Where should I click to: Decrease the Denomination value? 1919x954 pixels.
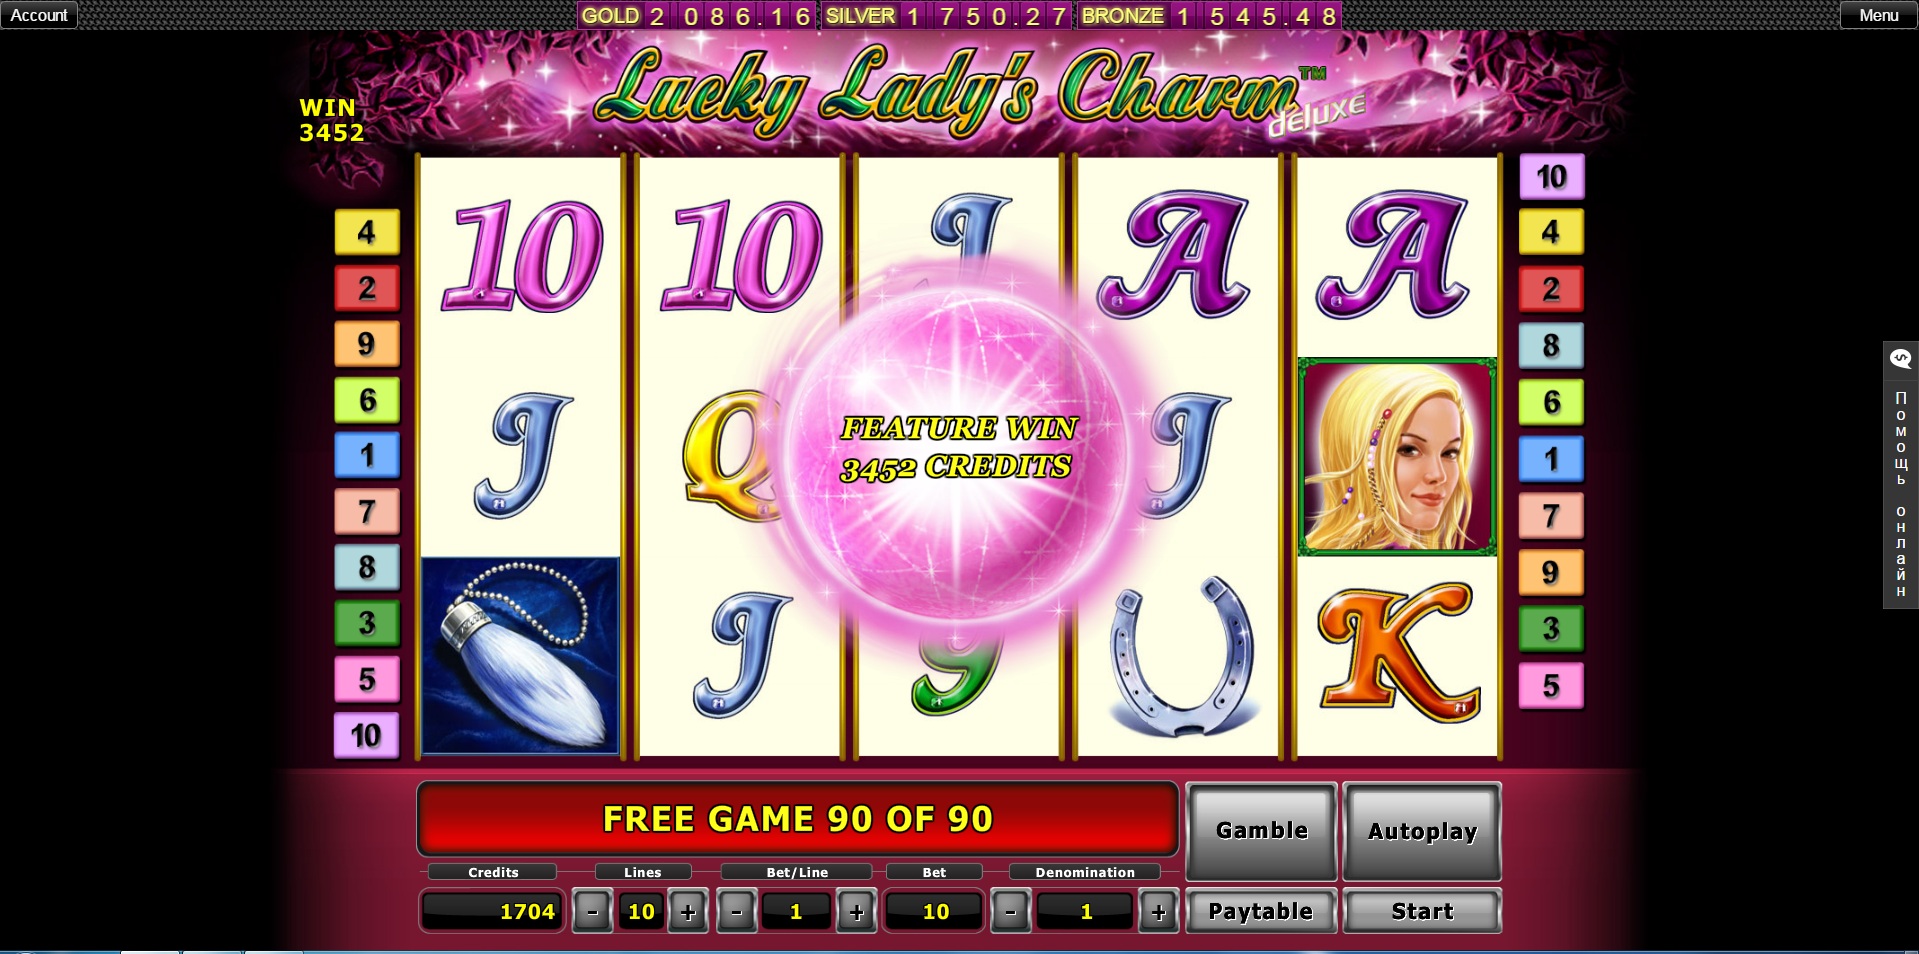click(x=1011, y=911)
